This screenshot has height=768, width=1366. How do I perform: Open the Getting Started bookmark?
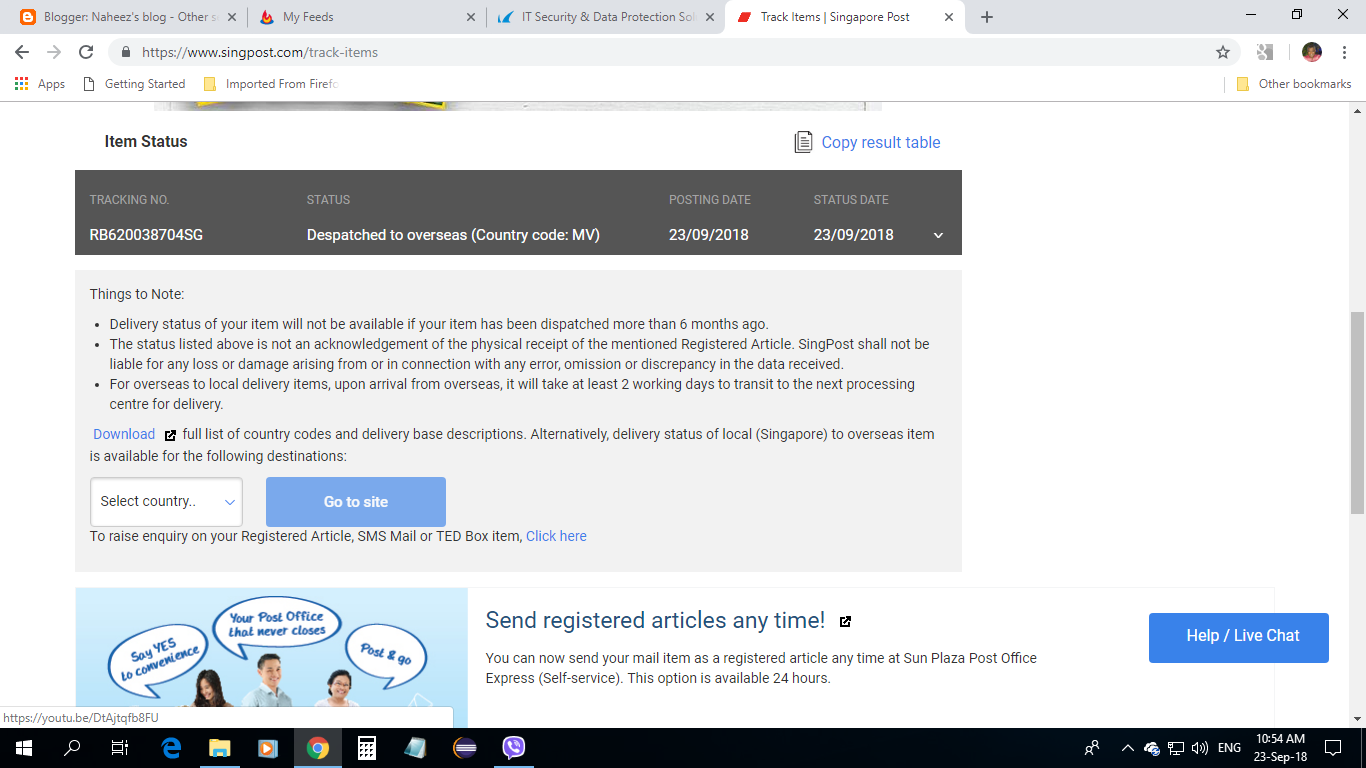(x=134, y=84)
